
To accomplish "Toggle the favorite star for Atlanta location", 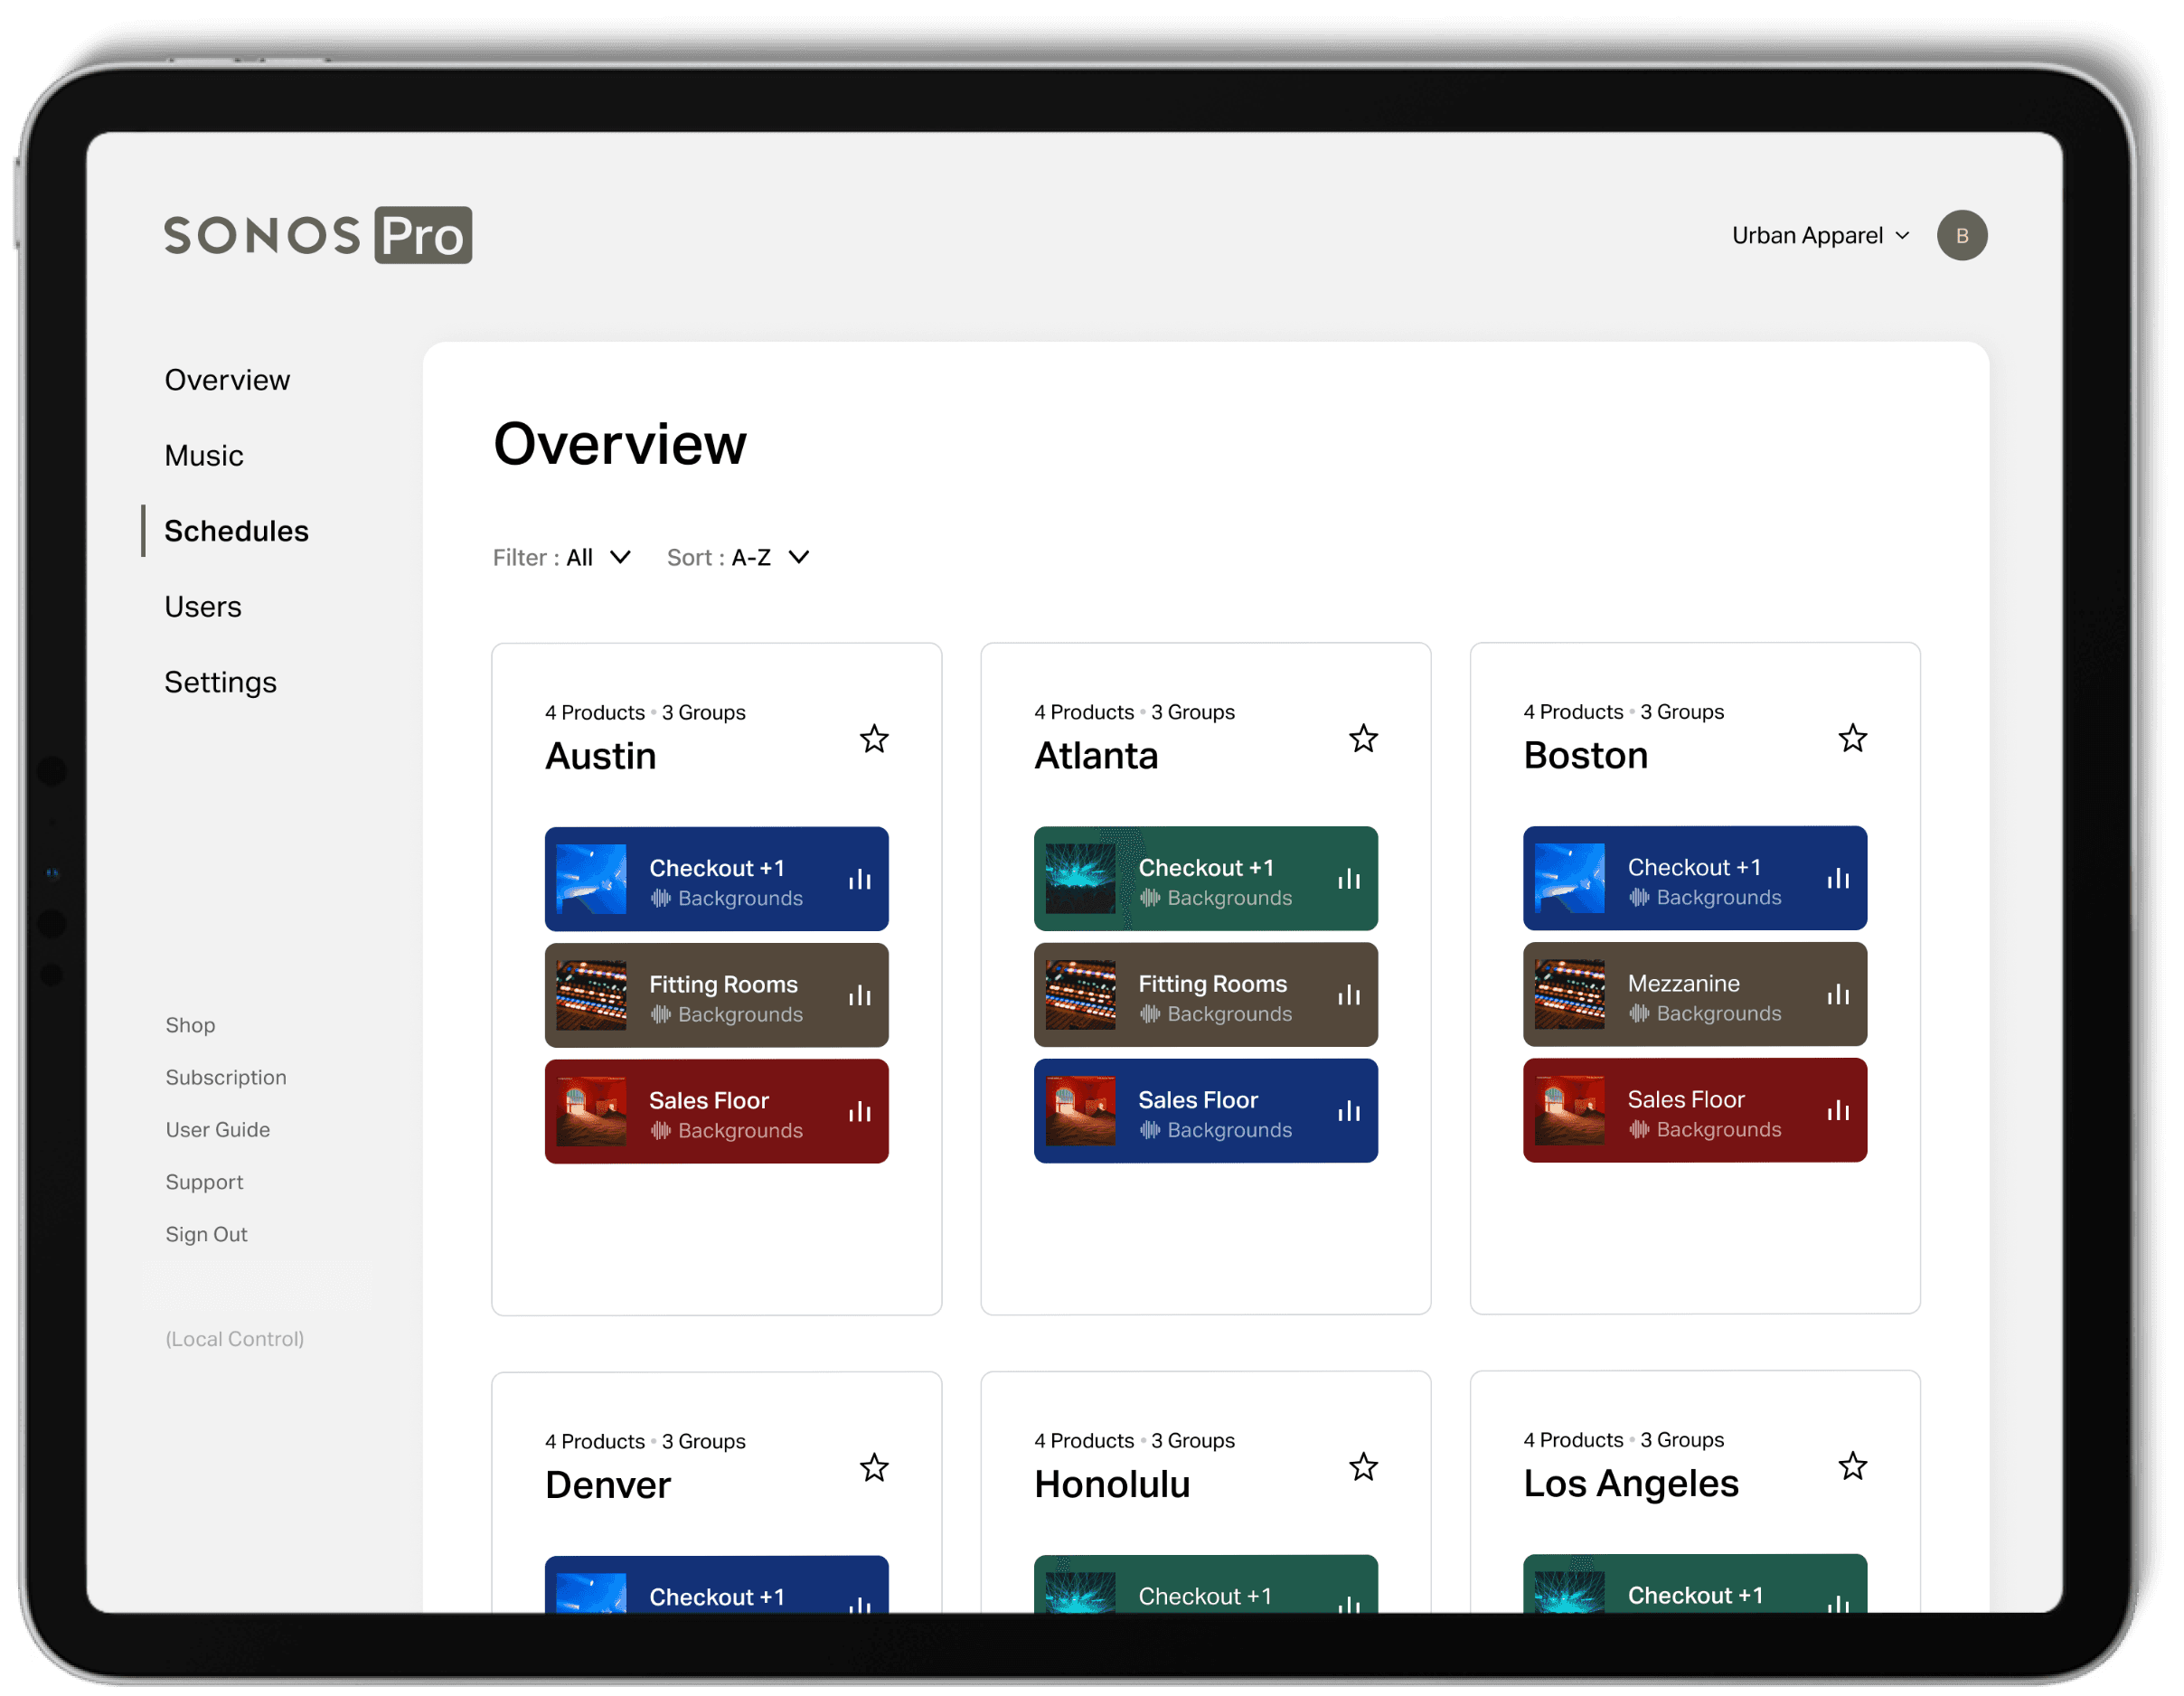I will tap(1365, 739).
